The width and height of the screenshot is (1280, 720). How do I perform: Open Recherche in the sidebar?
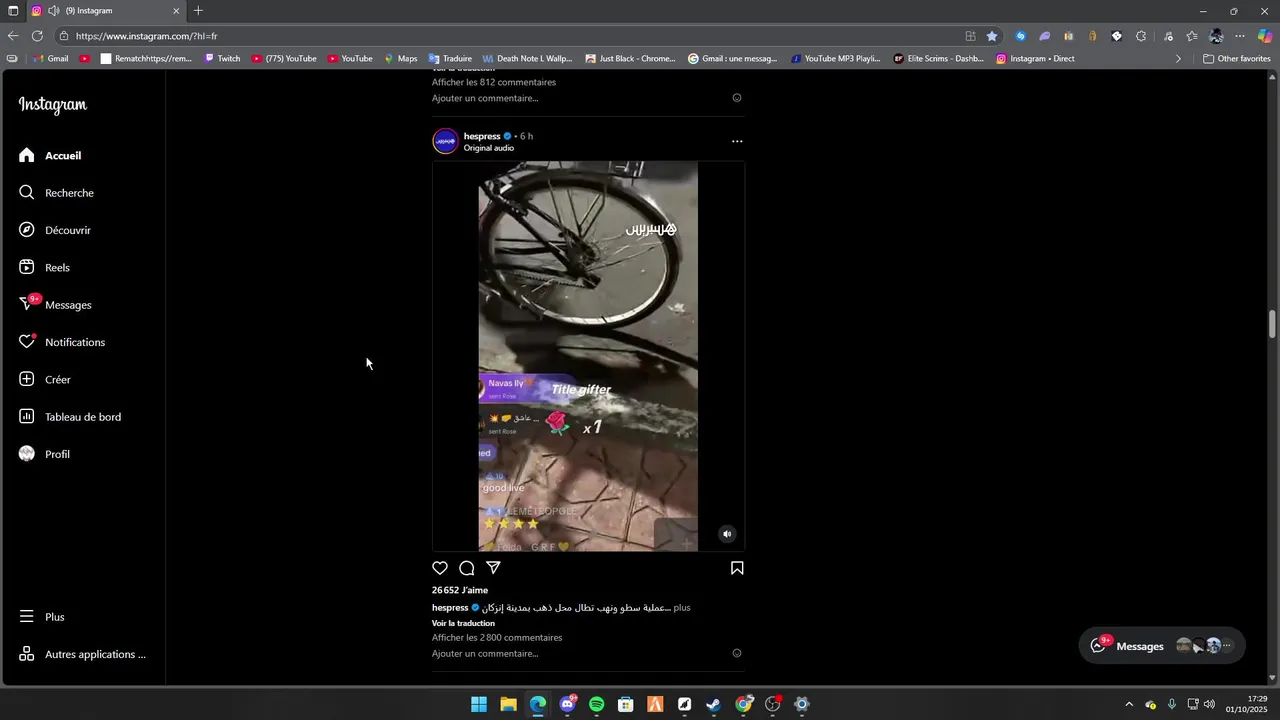pos(69,193)
